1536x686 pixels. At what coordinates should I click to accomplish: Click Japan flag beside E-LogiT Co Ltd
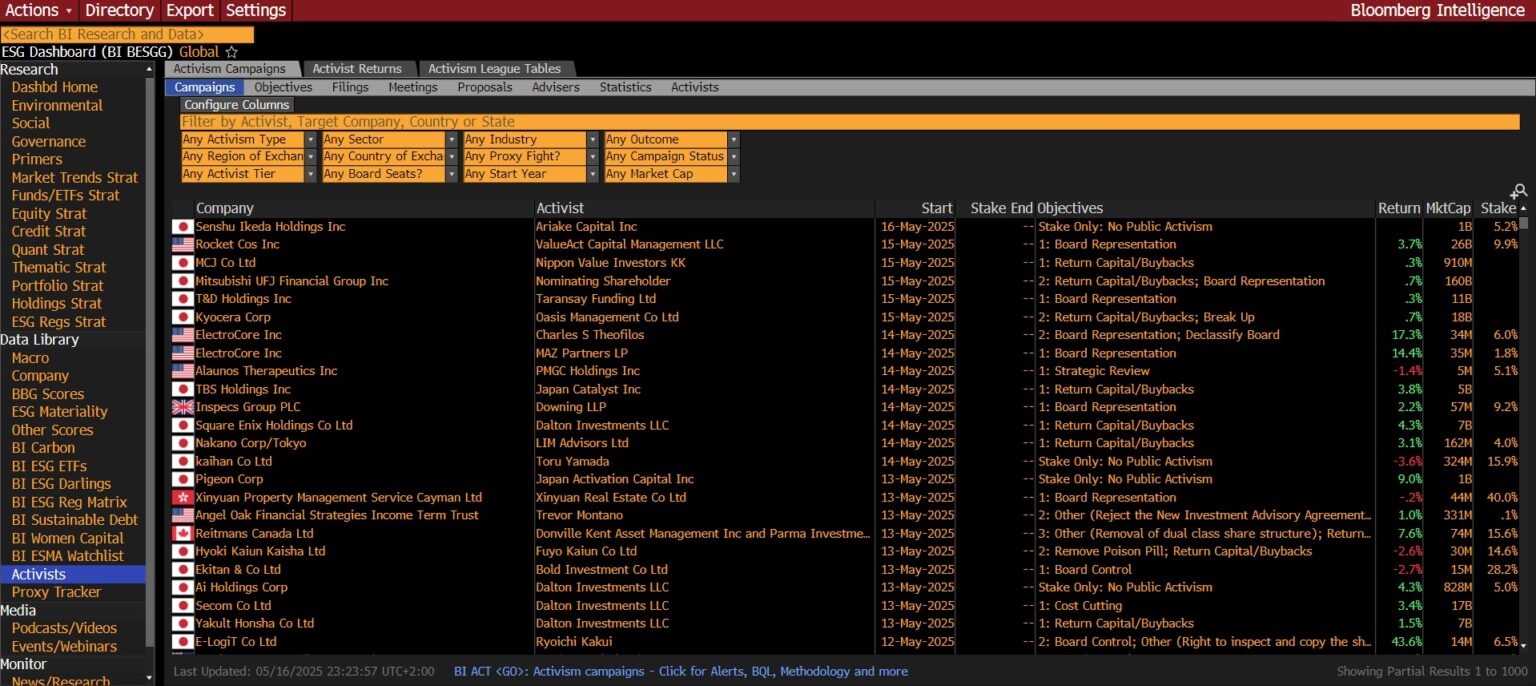pos(183,641)
